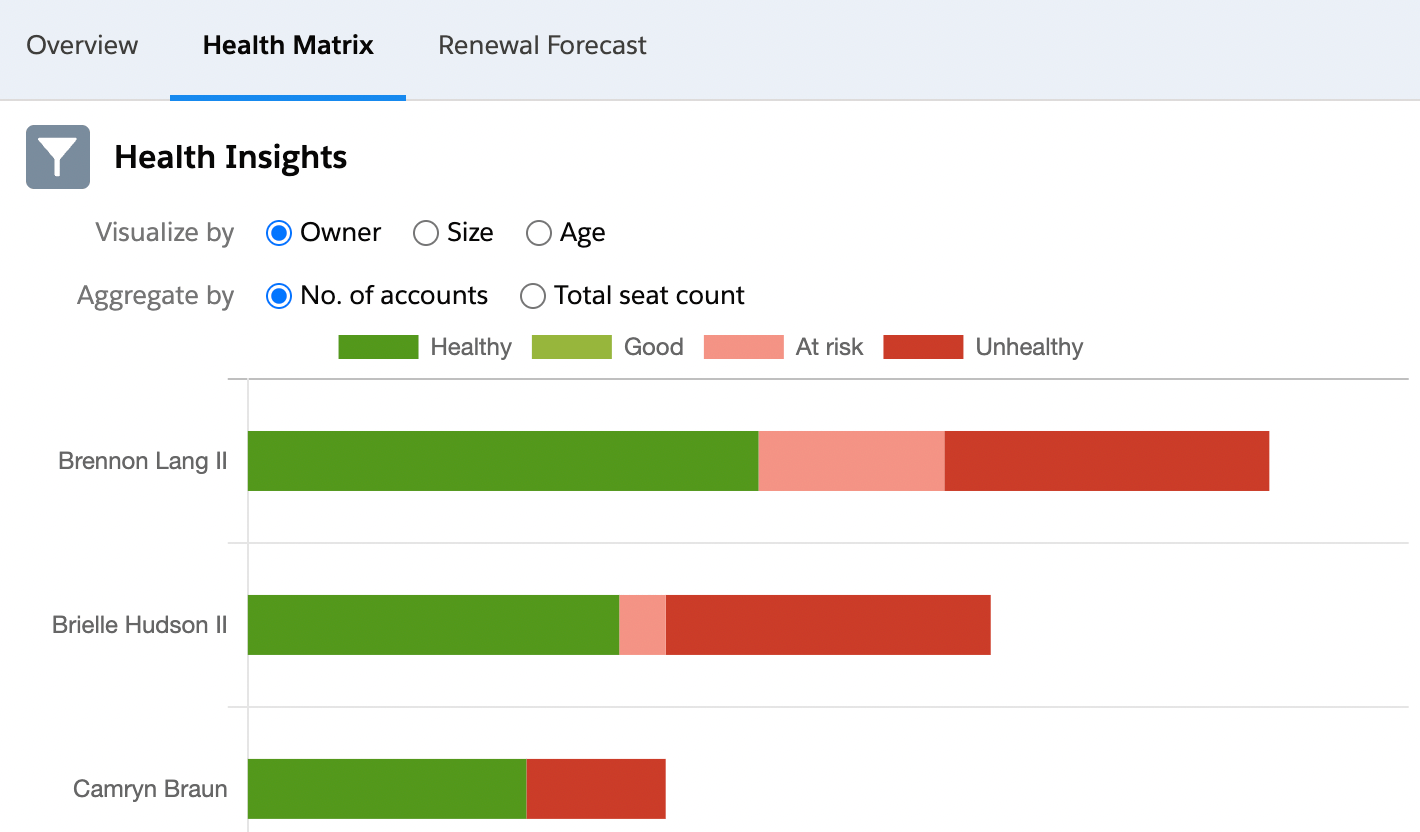Toggle the Good legend swatch
1420x832 pixels.
(571, 347)
